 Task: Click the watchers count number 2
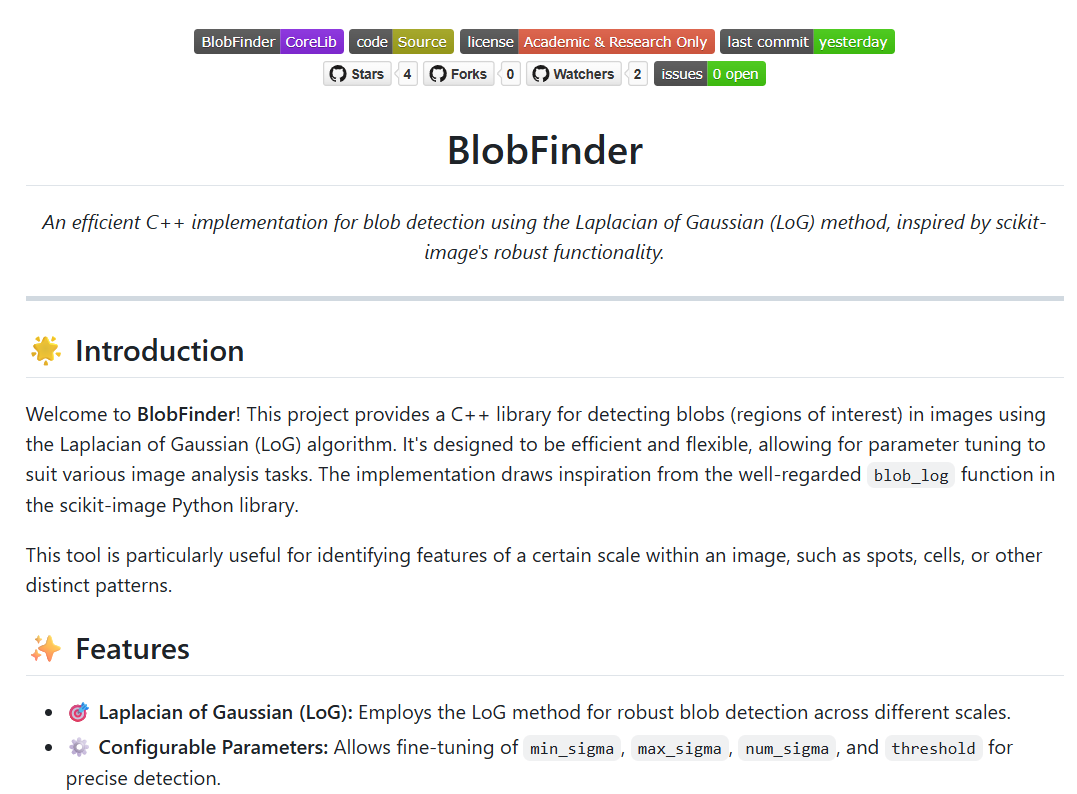point(637,74)
